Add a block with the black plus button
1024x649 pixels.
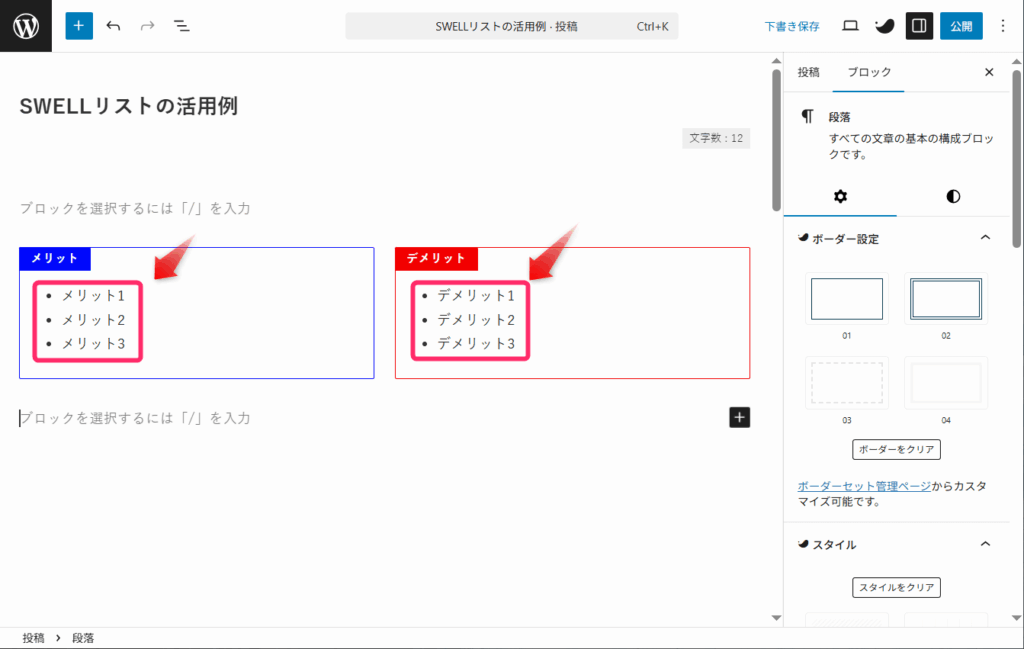click(x=739, y=417)
